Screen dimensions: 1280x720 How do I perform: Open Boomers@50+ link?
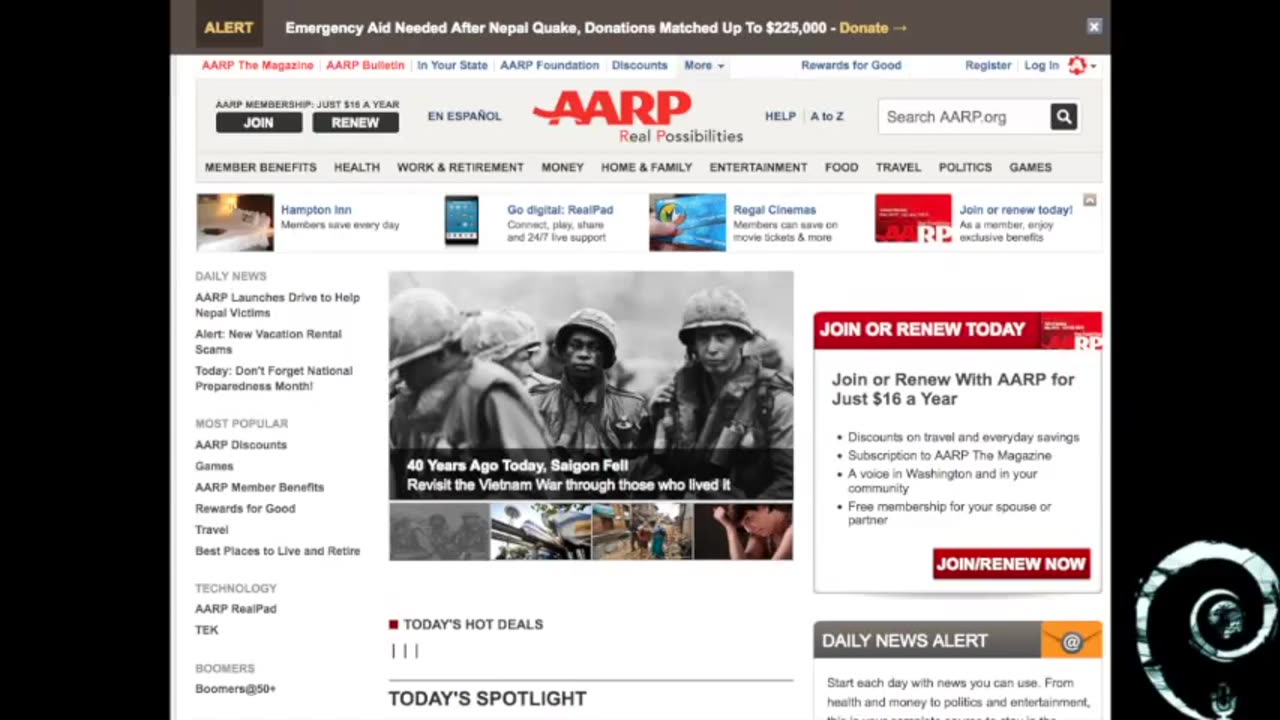pyautogui.click(x=235, y=688)
